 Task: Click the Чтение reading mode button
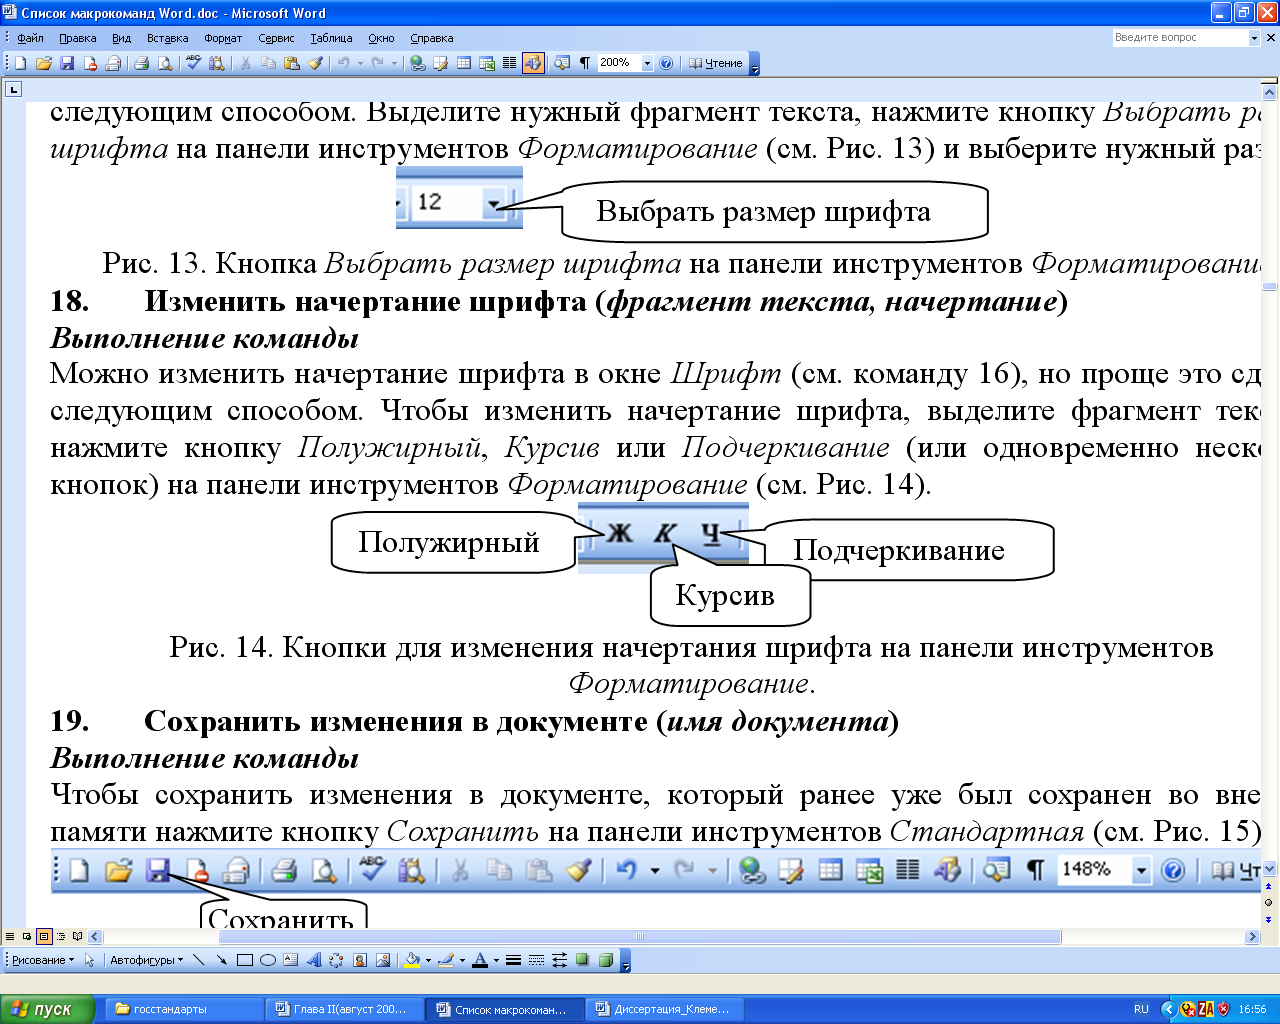[716, 63]
